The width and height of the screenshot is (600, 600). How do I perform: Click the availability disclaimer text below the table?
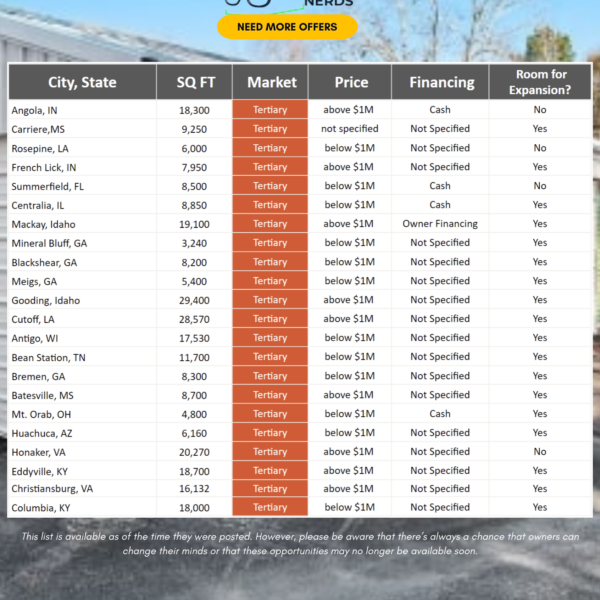pos(300,544)
